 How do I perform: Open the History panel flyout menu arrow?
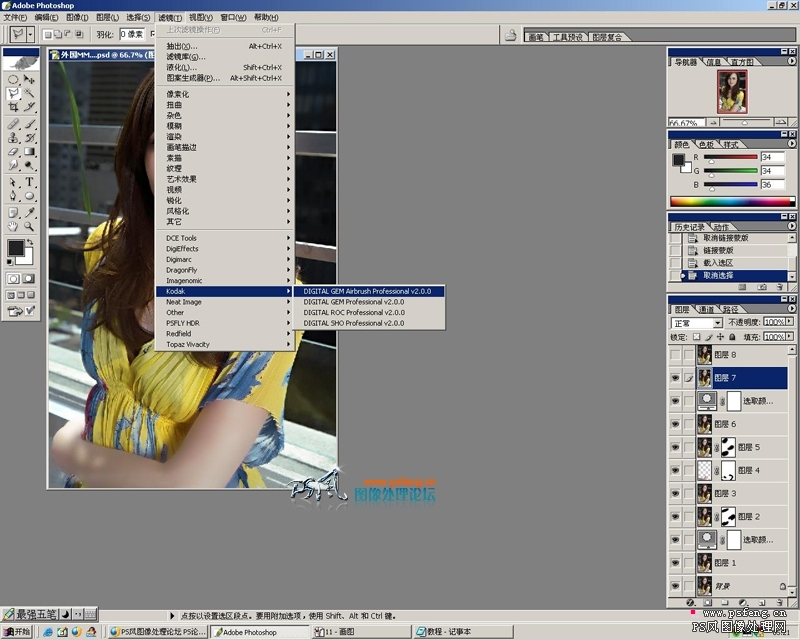pyautogui.click(x=792, y=226)
